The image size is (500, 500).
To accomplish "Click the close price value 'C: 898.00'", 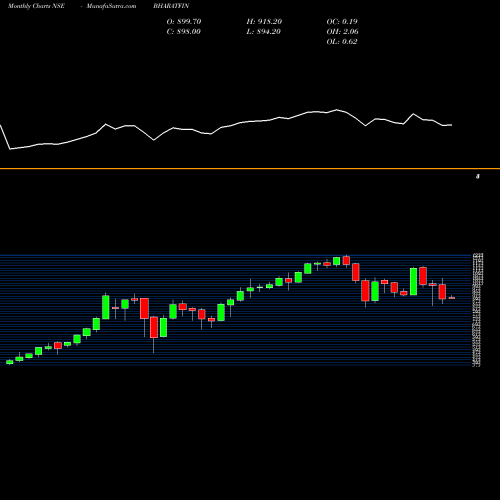I will pos(184,32).
